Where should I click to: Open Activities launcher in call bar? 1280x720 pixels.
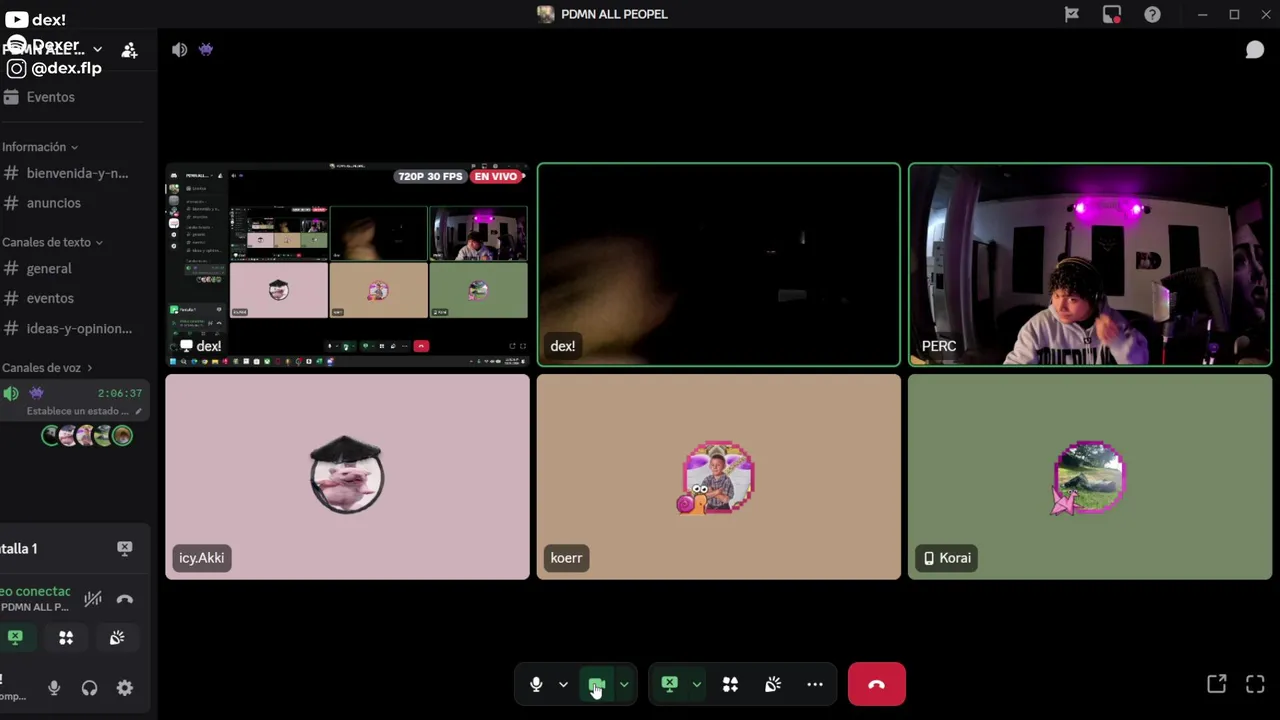[730, 685]
